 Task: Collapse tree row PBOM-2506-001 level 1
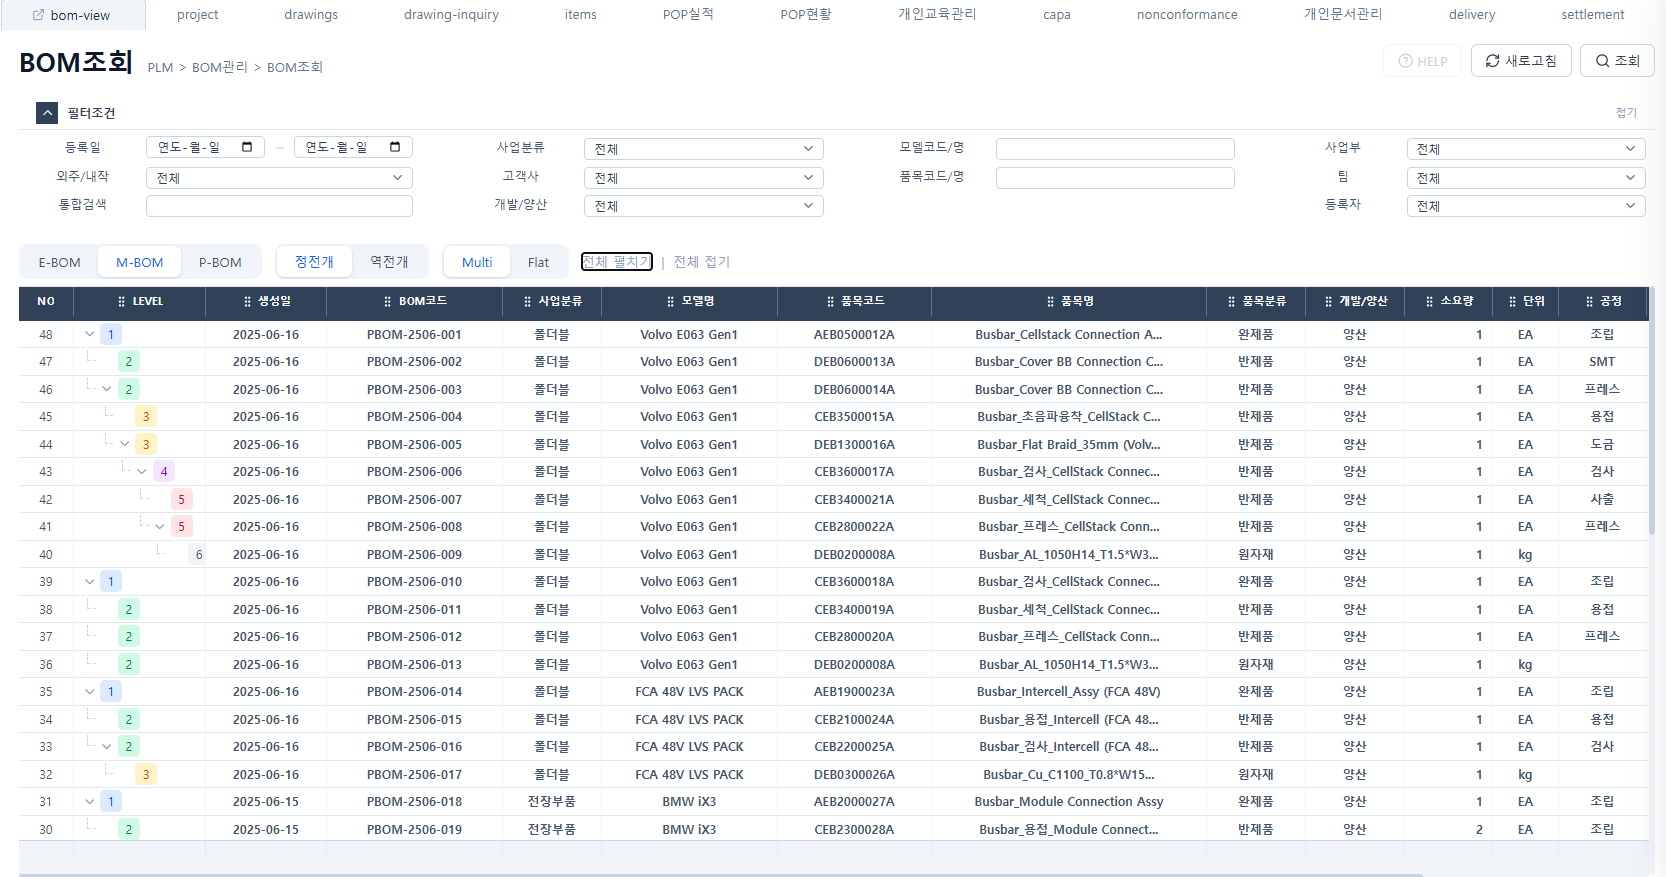[90, 334]
